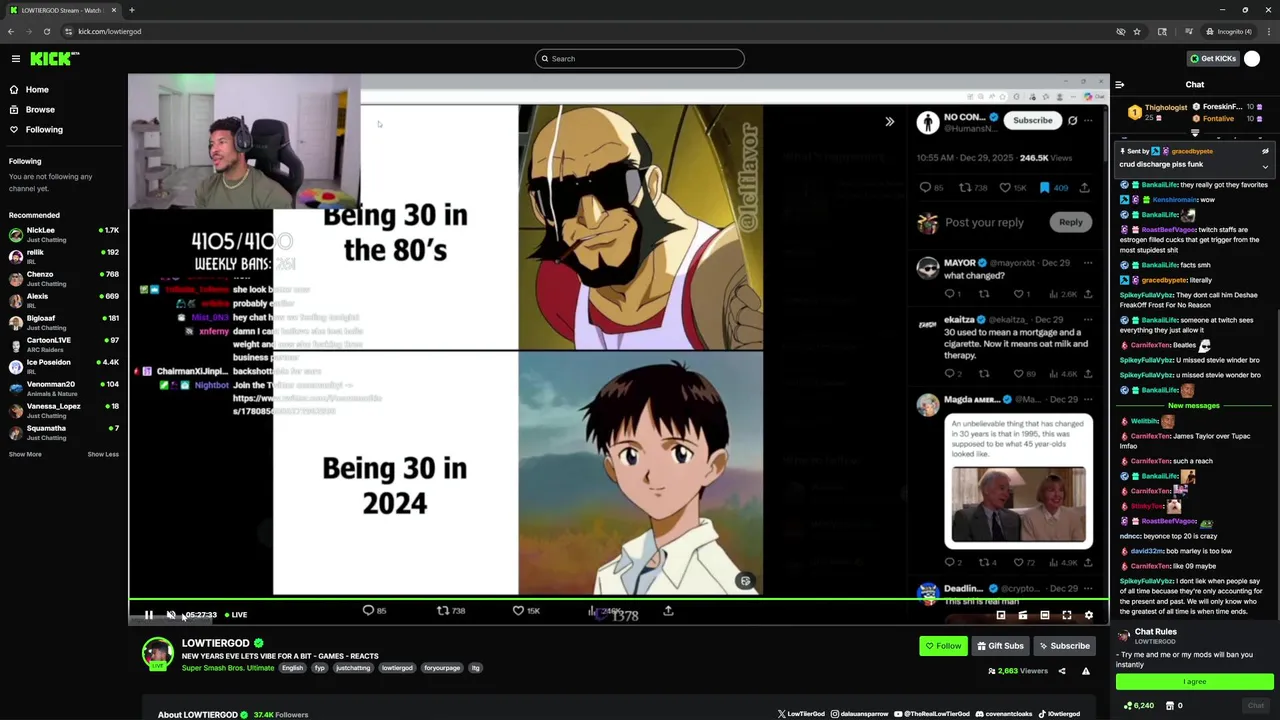The image size is (1280, 720).
Task: Open the KICKs balance showing 6,240
Action: click(1139, 706)
